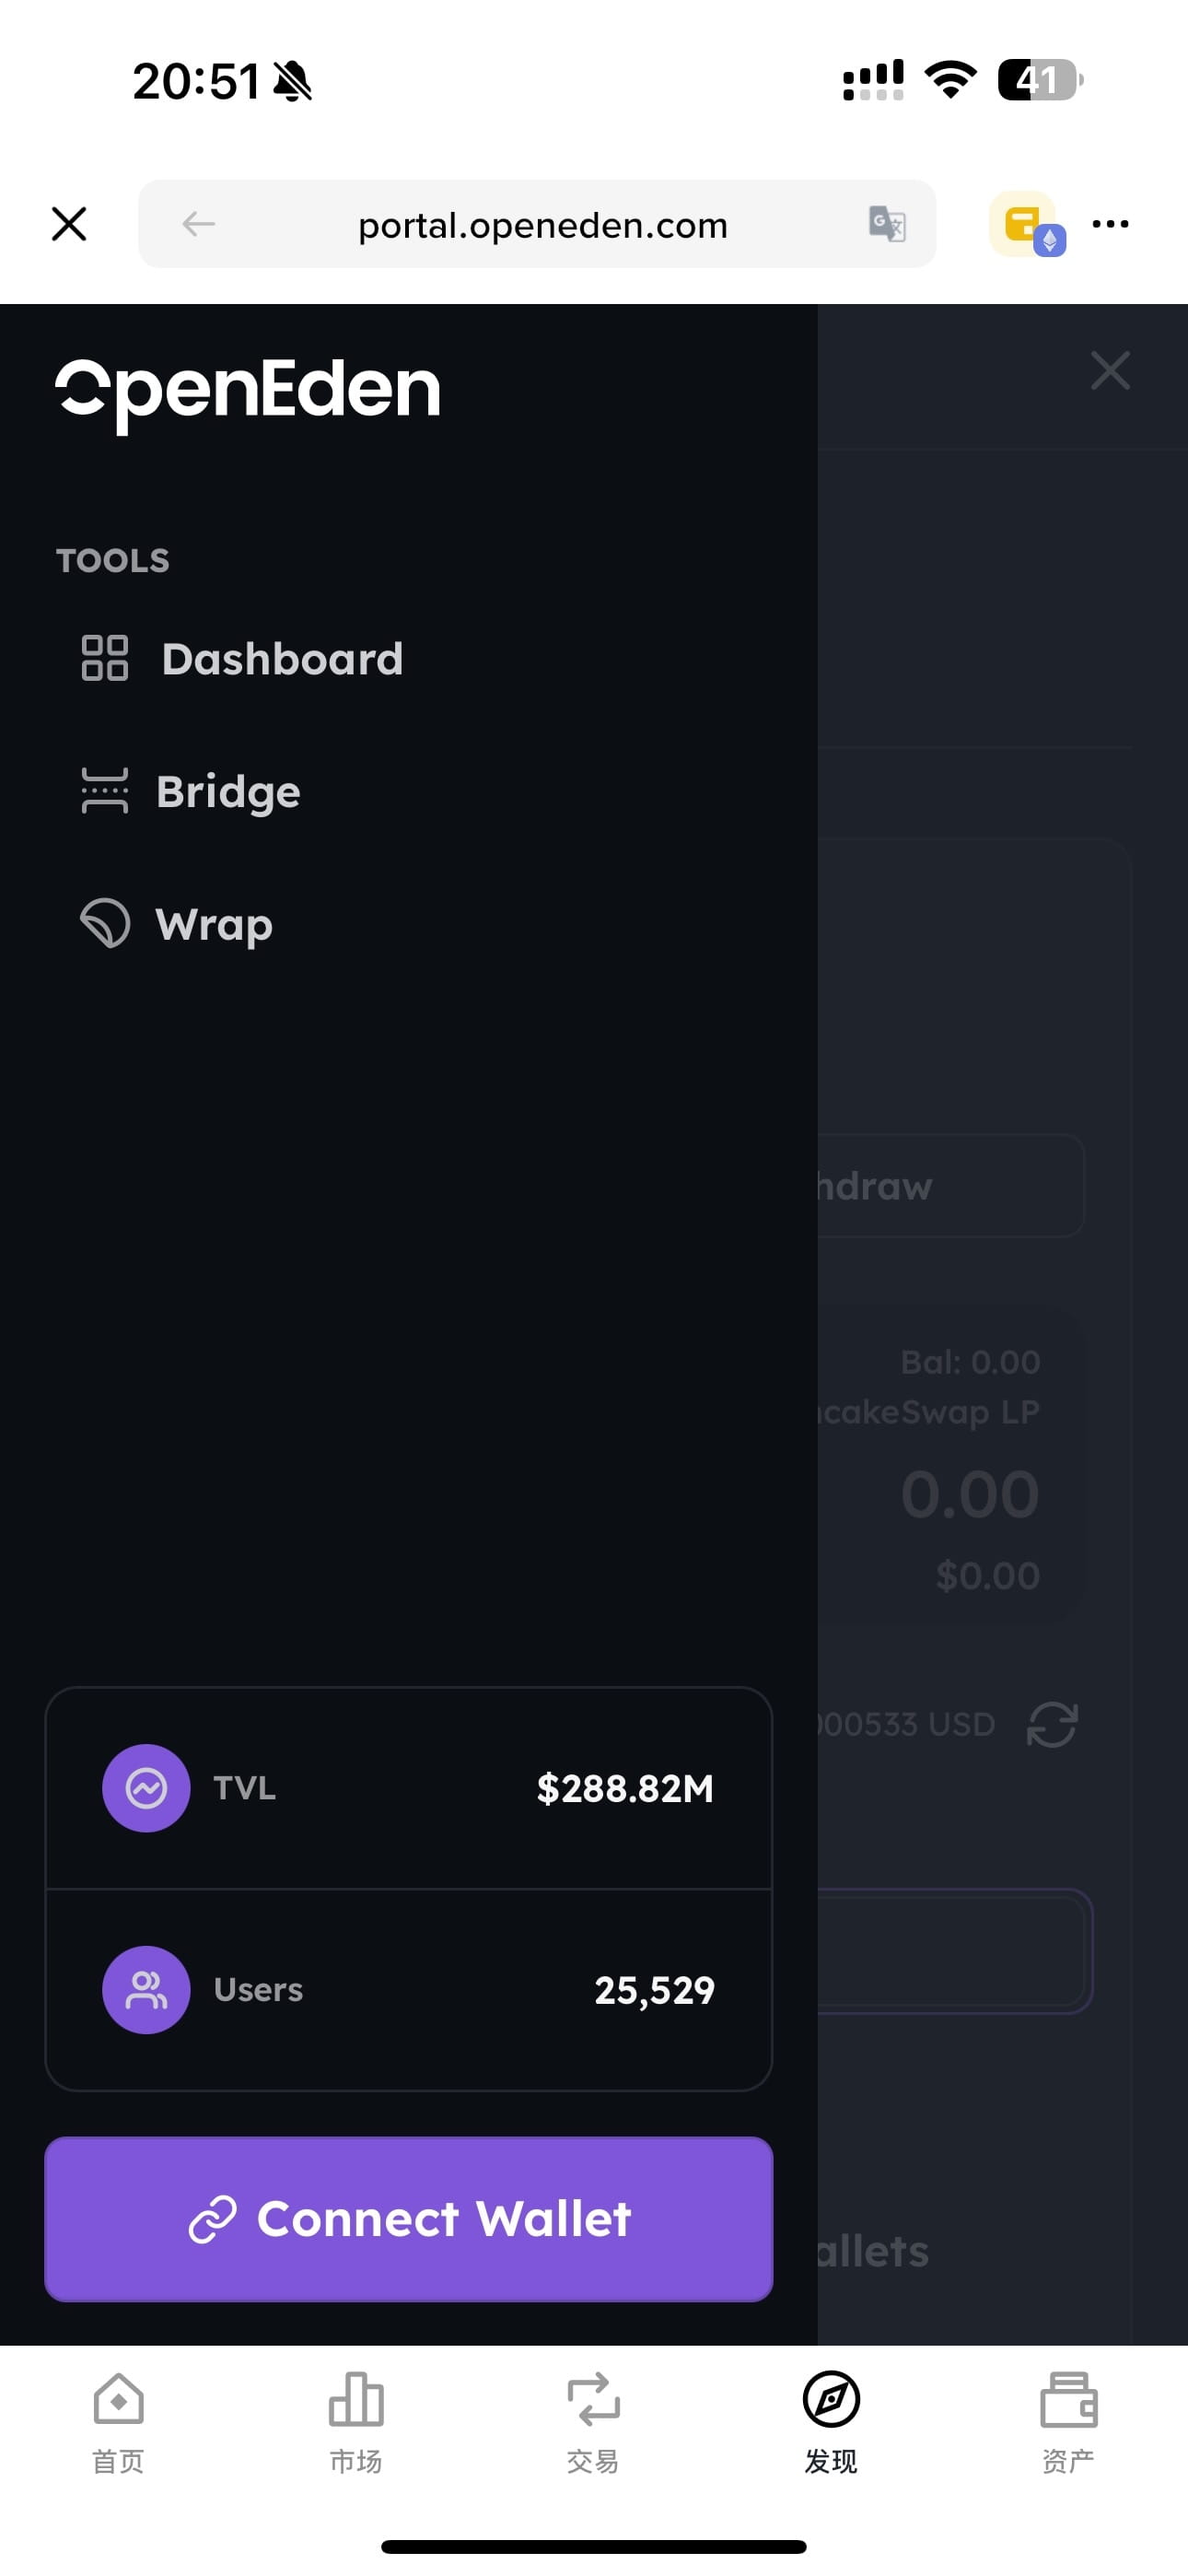Tap the portal.openeden.com address bar

542,225
